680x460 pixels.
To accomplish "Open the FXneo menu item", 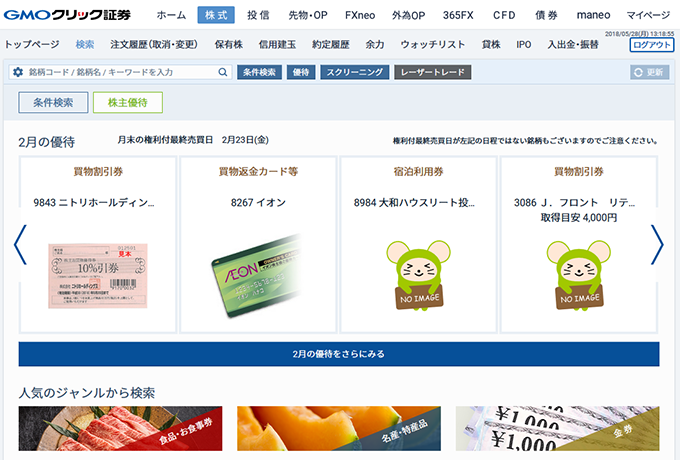I will coord(361,16).
